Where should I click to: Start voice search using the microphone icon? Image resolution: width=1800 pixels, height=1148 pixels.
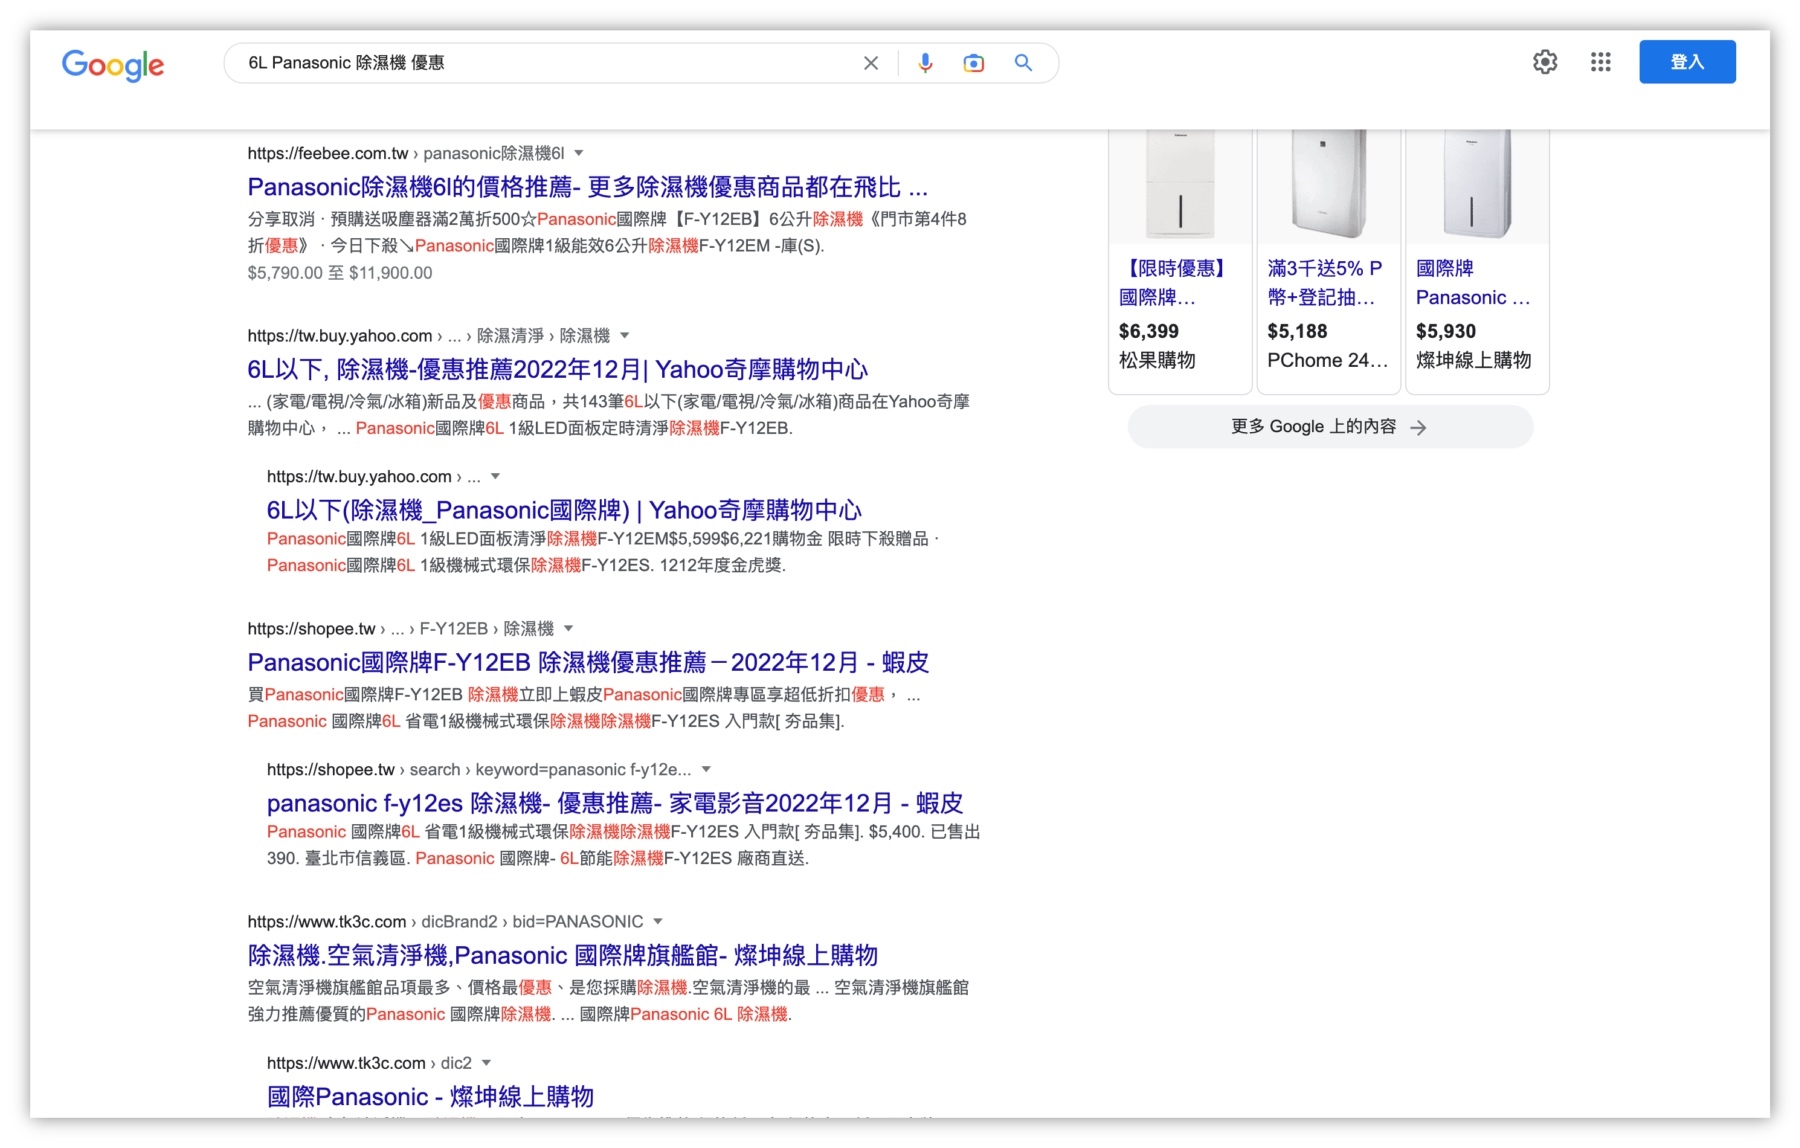924,62
